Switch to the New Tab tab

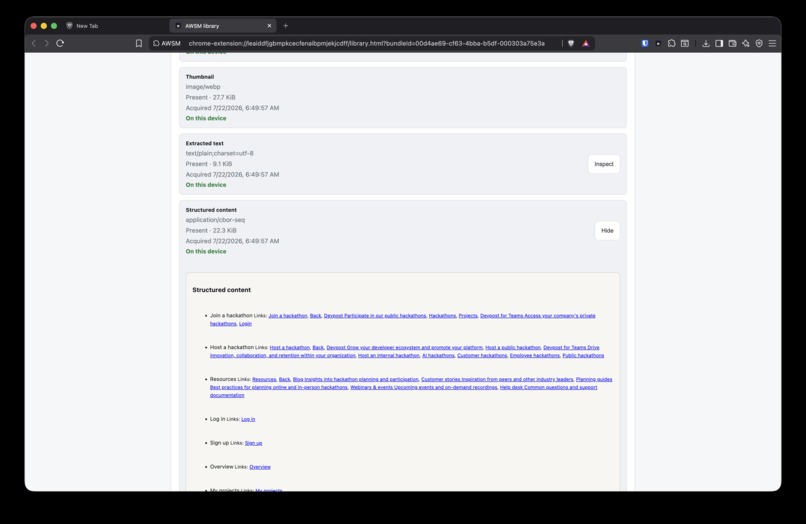pos(87,26)
